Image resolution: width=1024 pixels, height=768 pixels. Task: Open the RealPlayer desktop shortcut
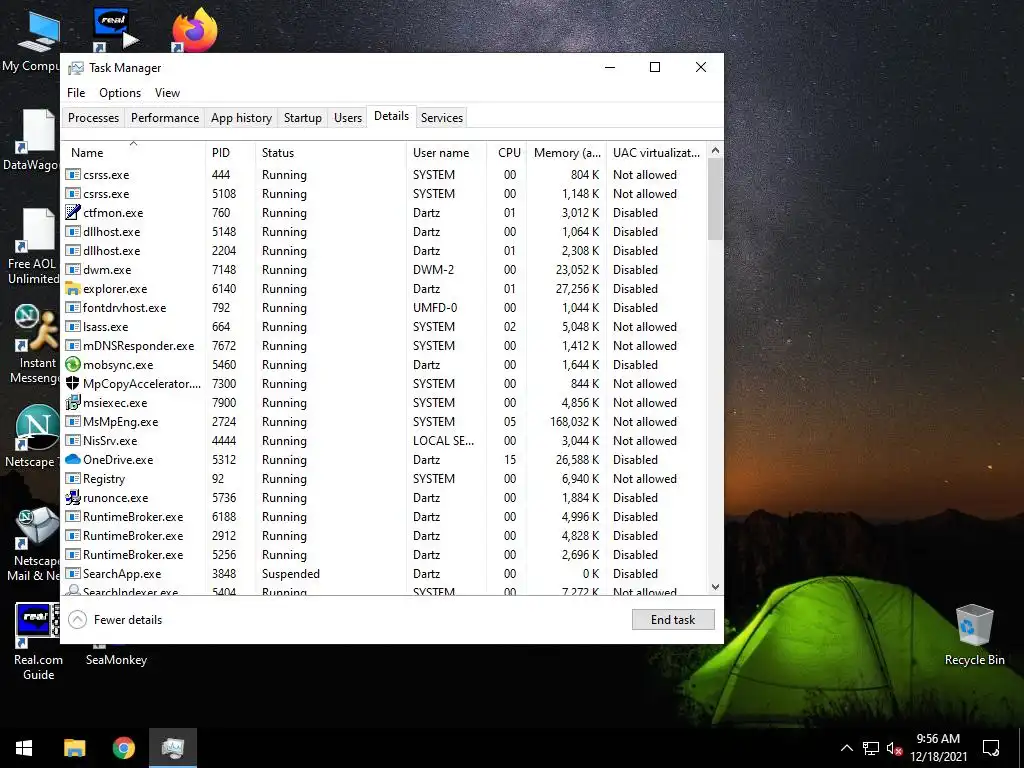(x=115, y=29)
